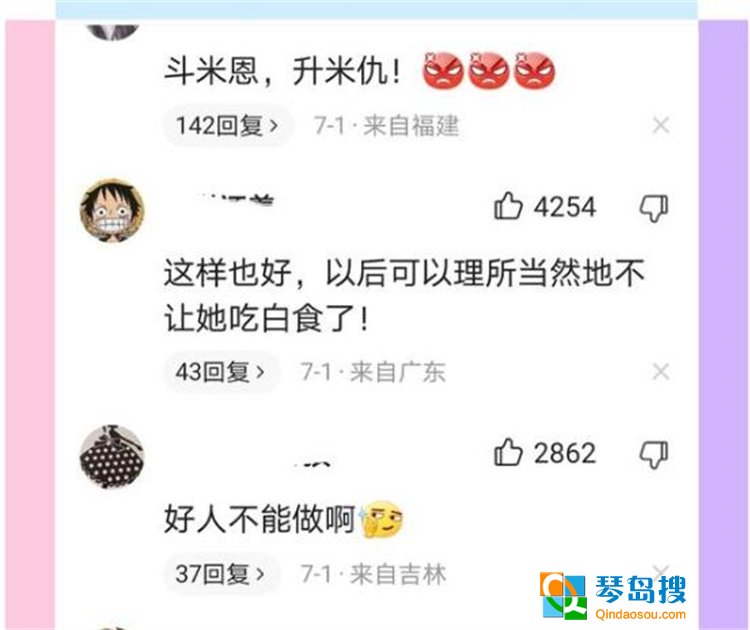Open the partially visible avatar at the top
750x630 pixels.
pyautogui.click(x=112, y=30)
